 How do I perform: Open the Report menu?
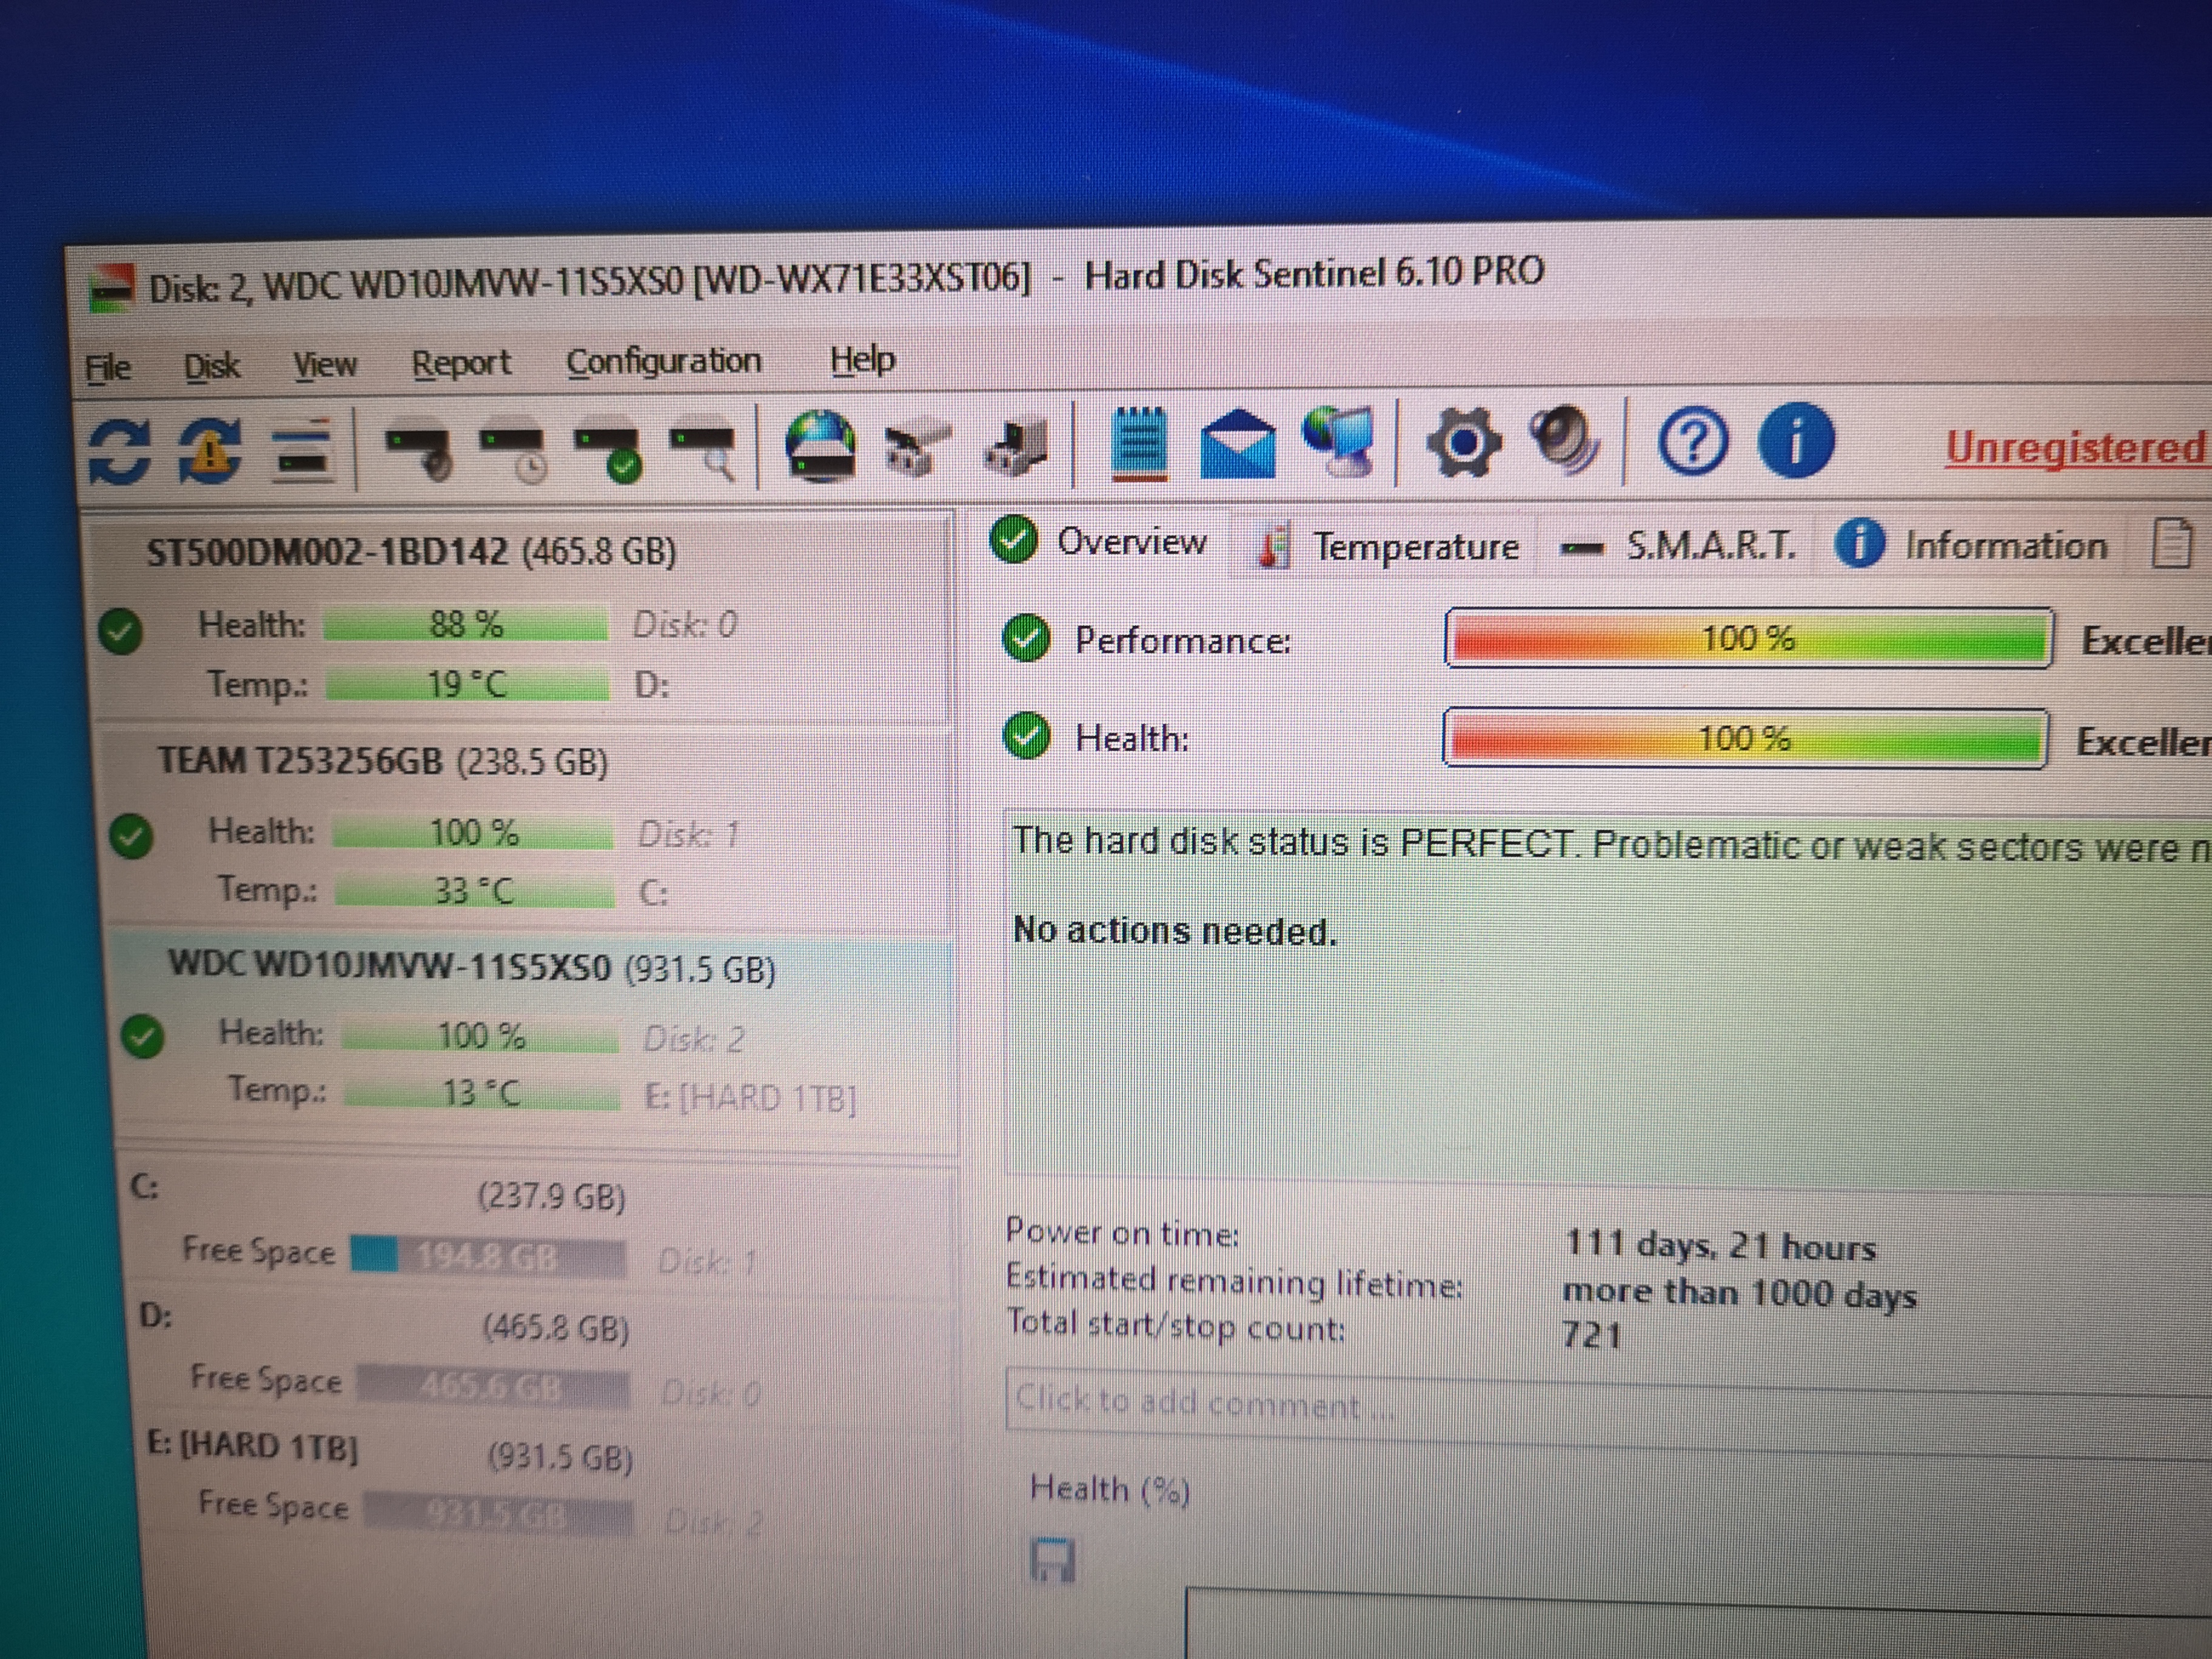click(461, 362)
